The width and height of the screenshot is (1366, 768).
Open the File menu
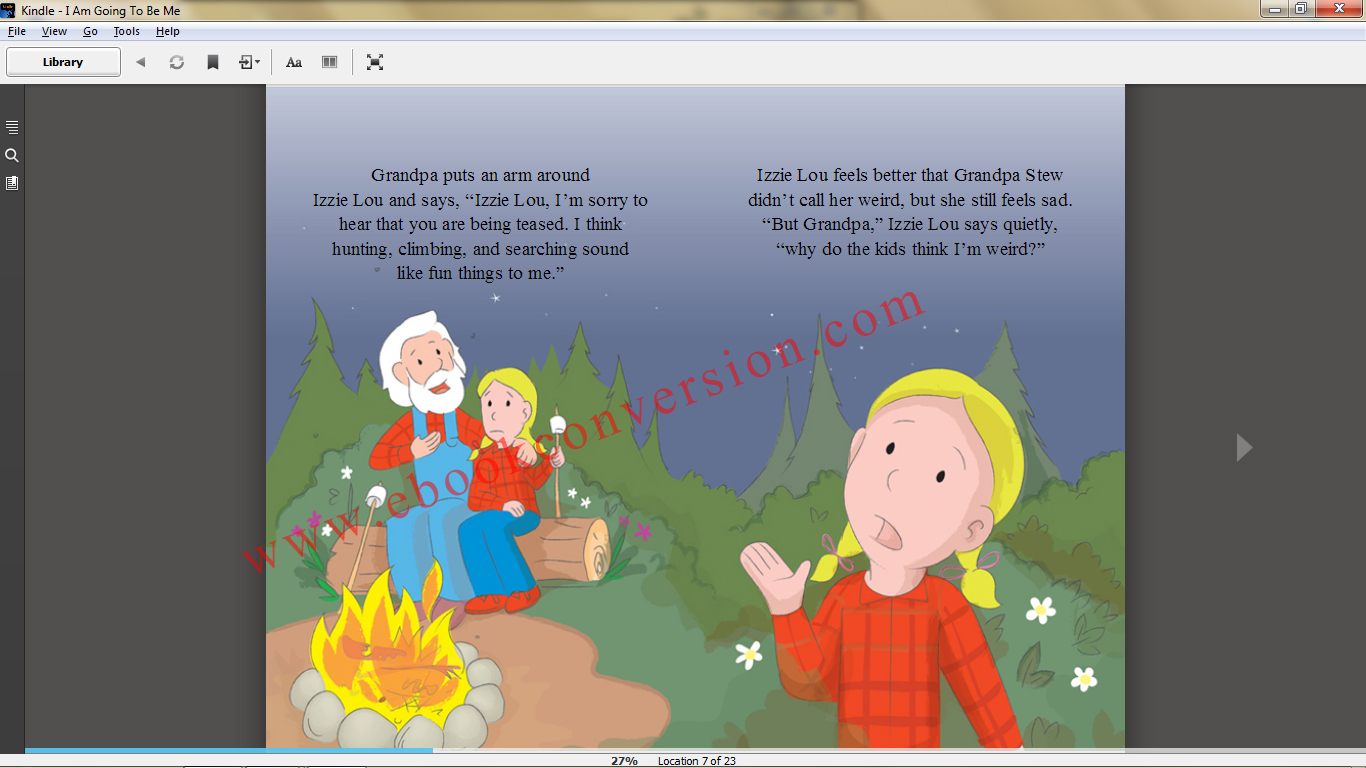(17, 31)
